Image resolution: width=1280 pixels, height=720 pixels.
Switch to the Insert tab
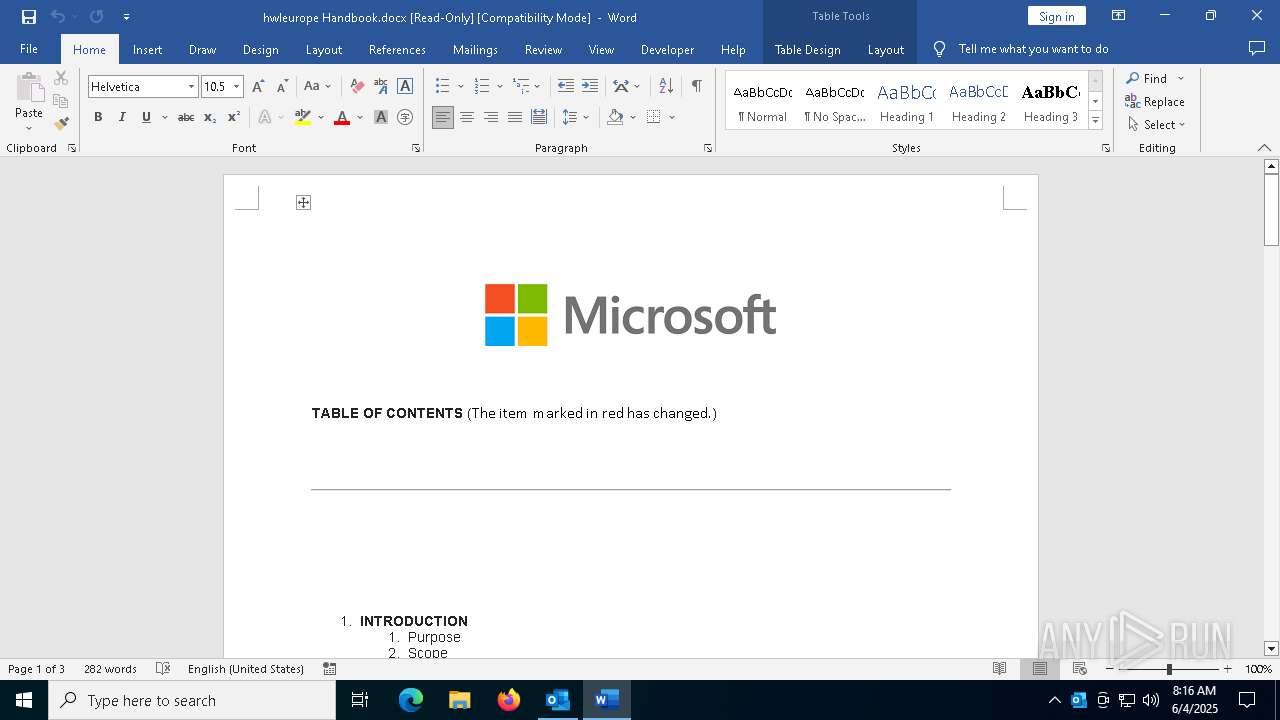[147, 49]
